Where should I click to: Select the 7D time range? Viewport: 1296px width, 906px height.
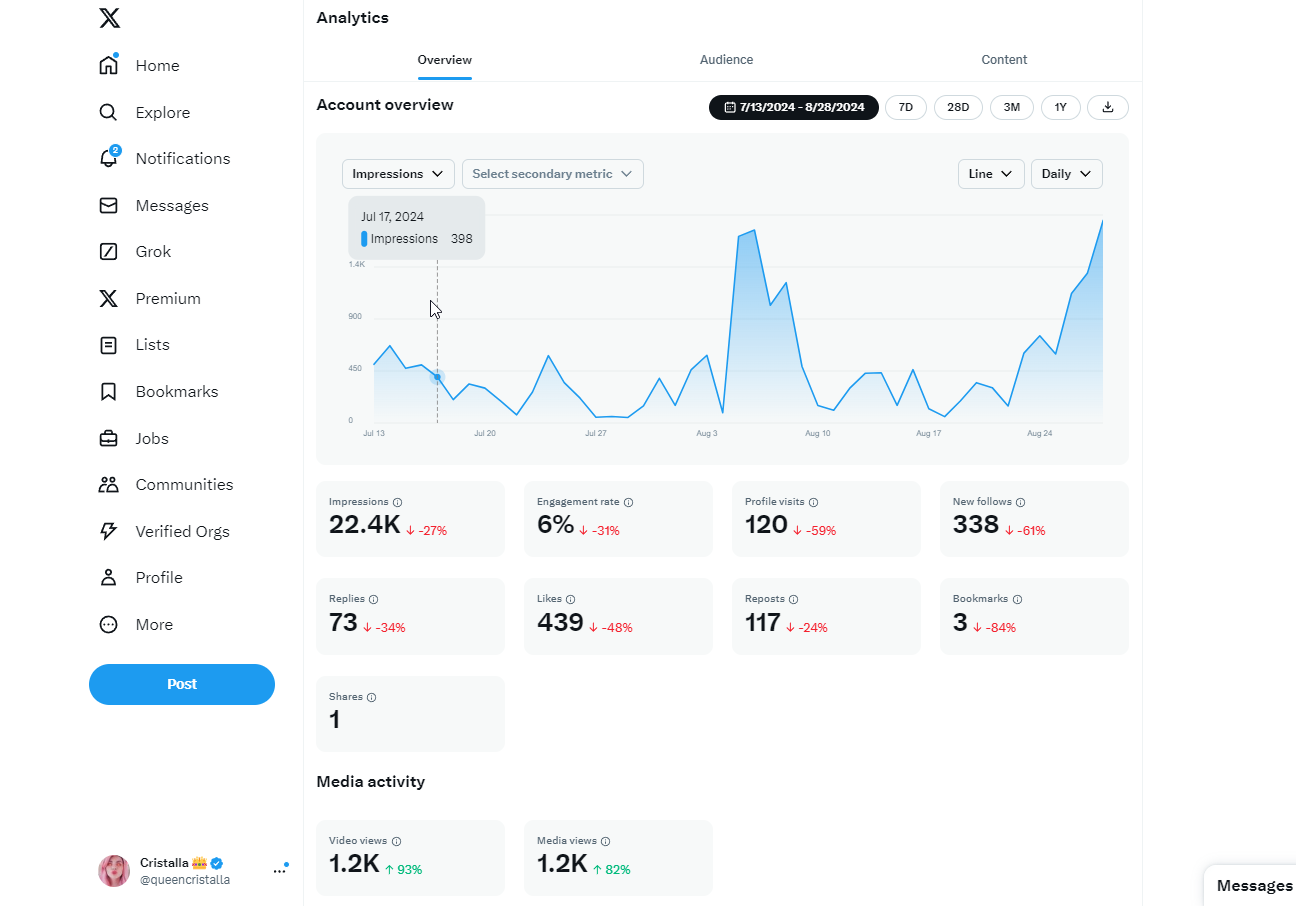point(906,107)
